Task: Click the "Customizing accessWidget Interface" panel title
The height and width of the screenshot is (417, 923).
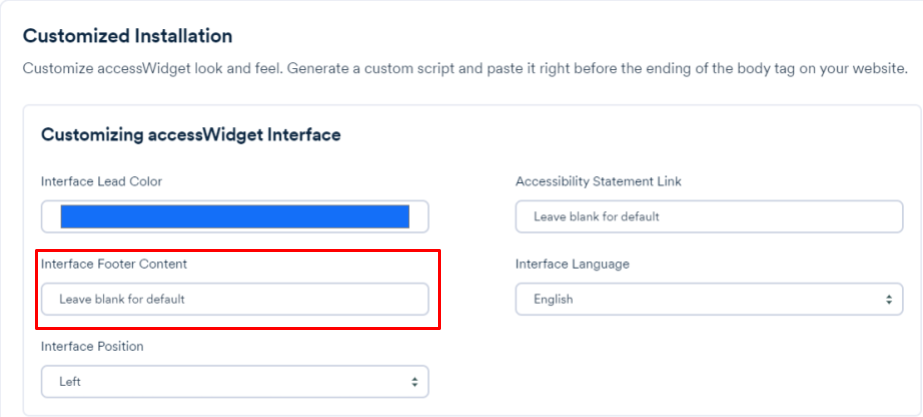Action: (190, 134)
